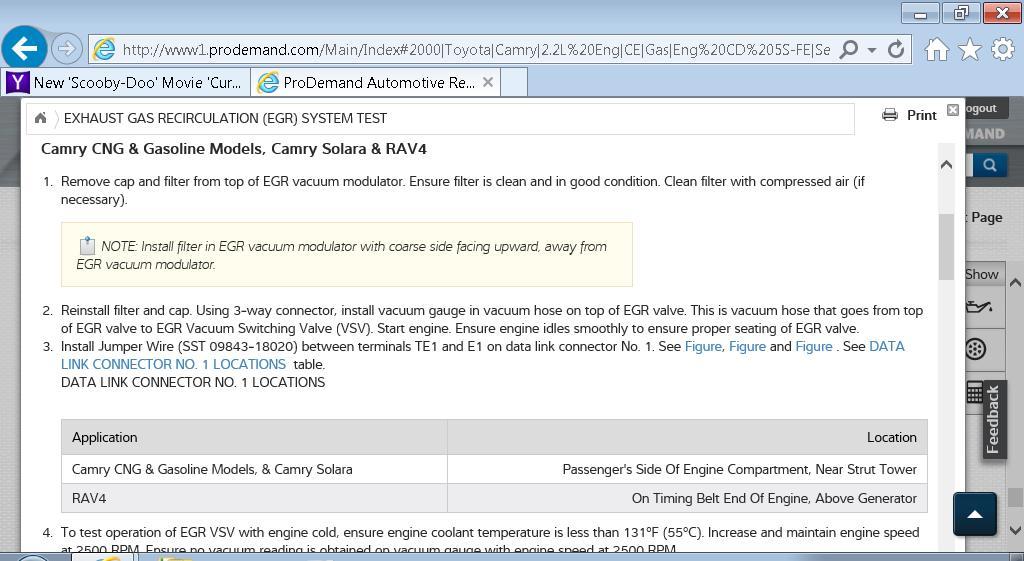Screen dimensions: 1024x561
Task: Open the browser Home icon
Action: 936,50
